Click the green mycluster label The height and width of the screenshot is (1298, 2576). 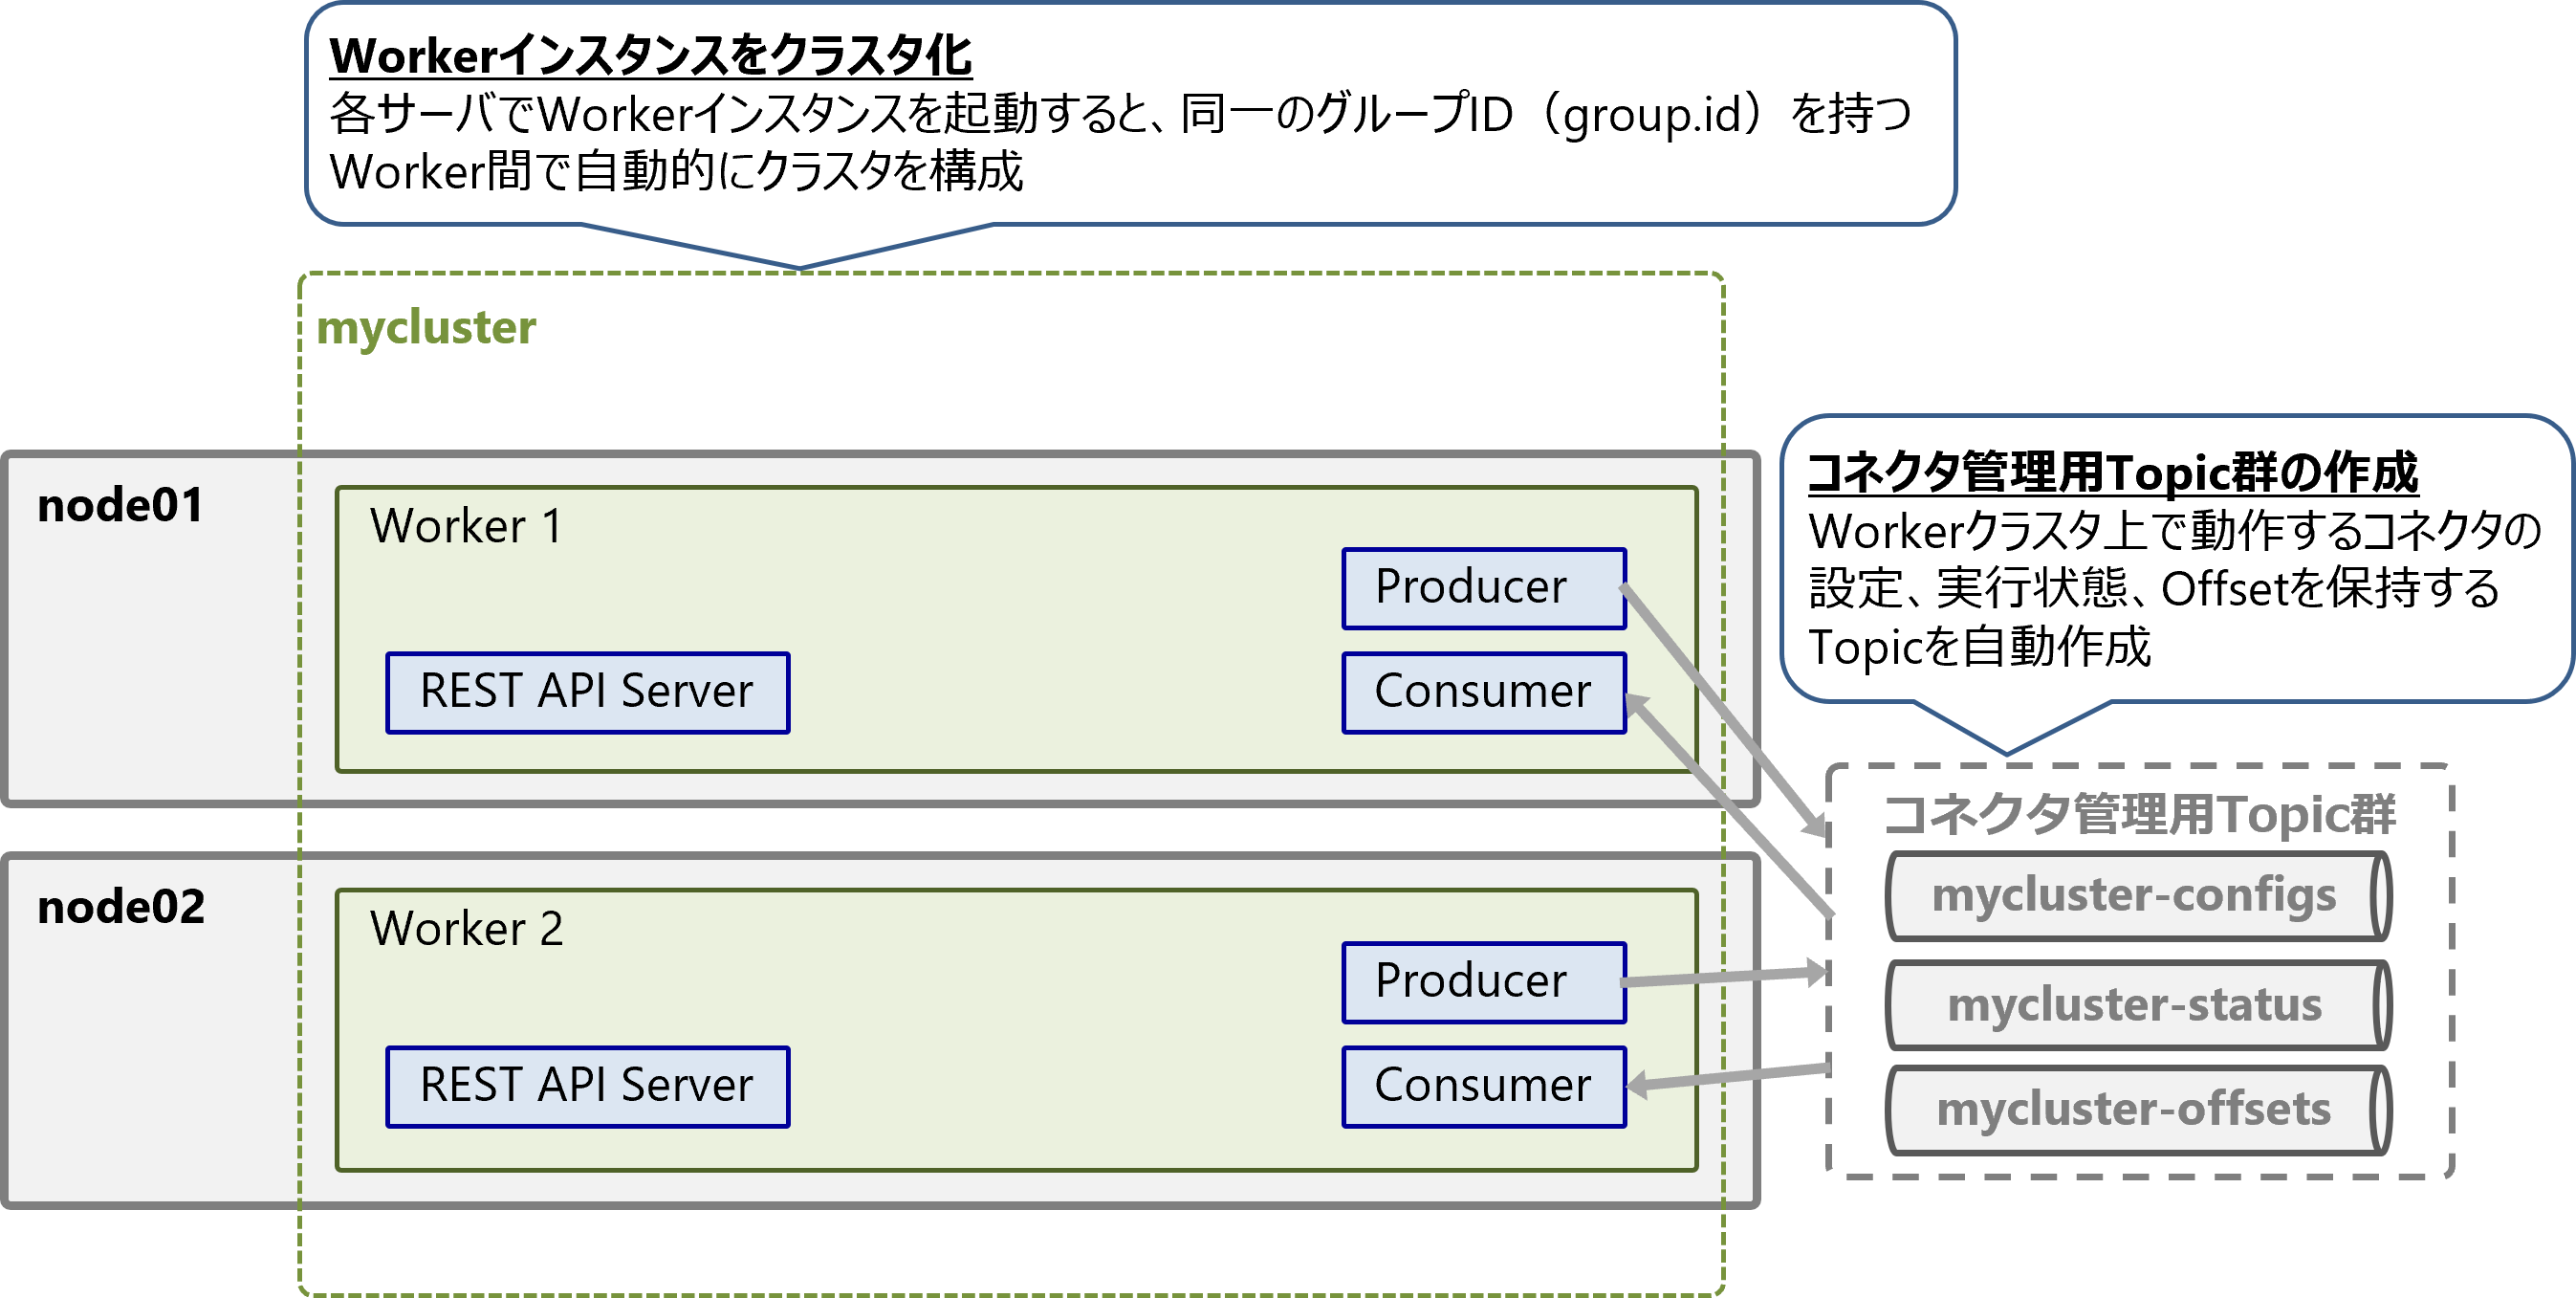pyautogui.click(x=426, y=328)
